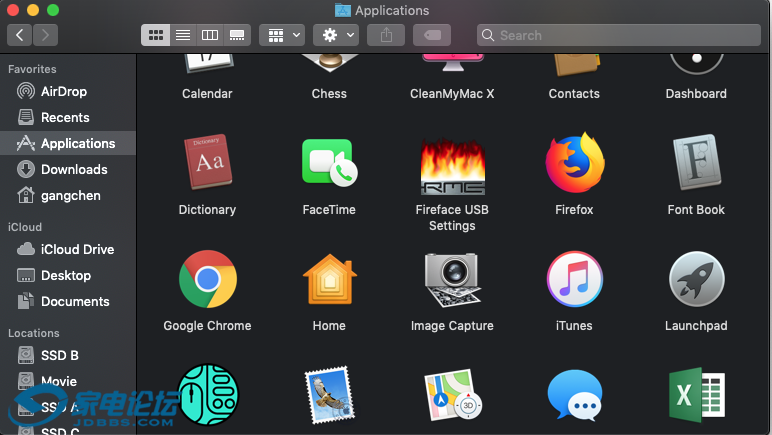This screenshot has width=772, height=435.
Task: Select Applications in the sidebar
Action: click(68, 143)
